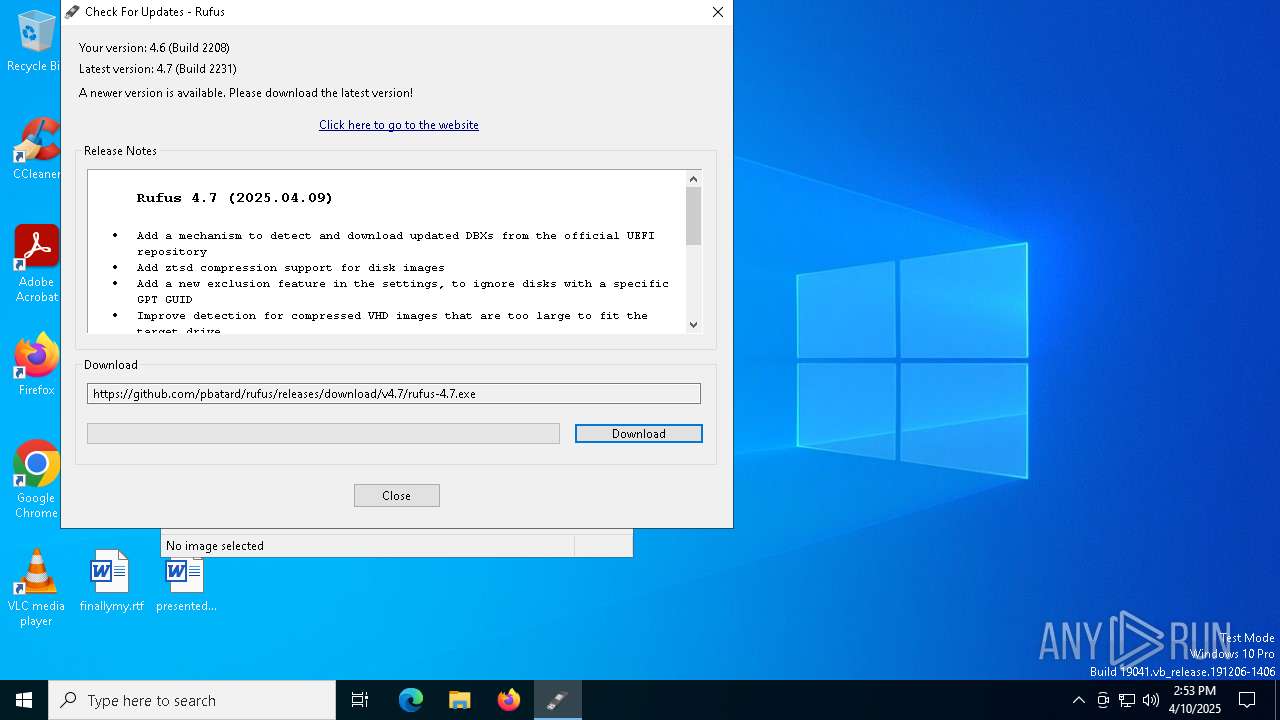This screenshot has height=720, width=1280.
Task: Select the presented... Word file on desktop
Action: pos(185,585)
